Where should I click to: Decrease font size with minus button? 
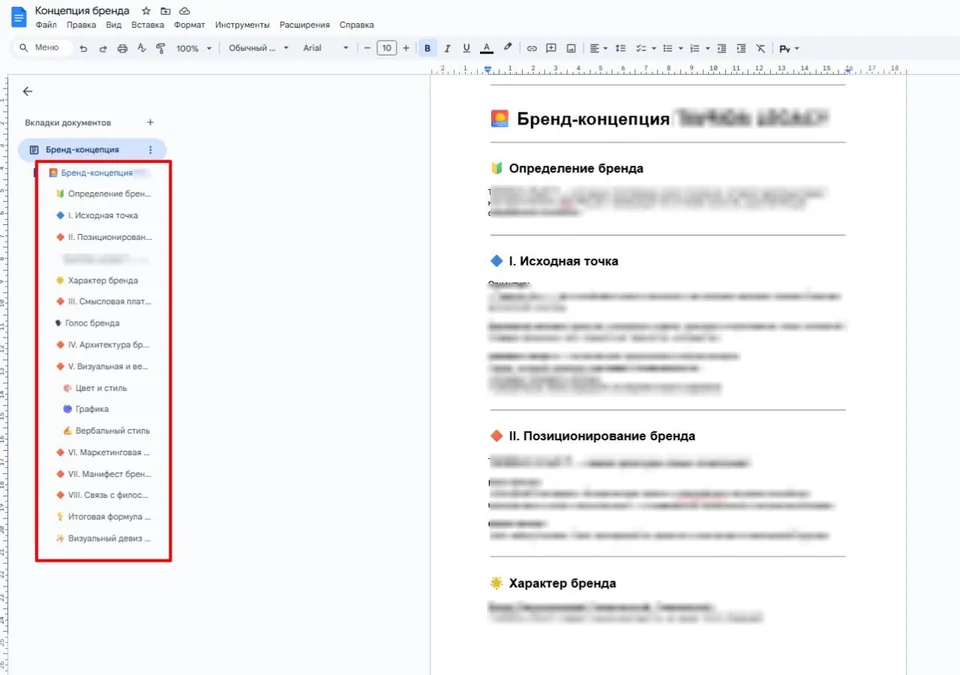pyautogui.click(x=367, y=48)
